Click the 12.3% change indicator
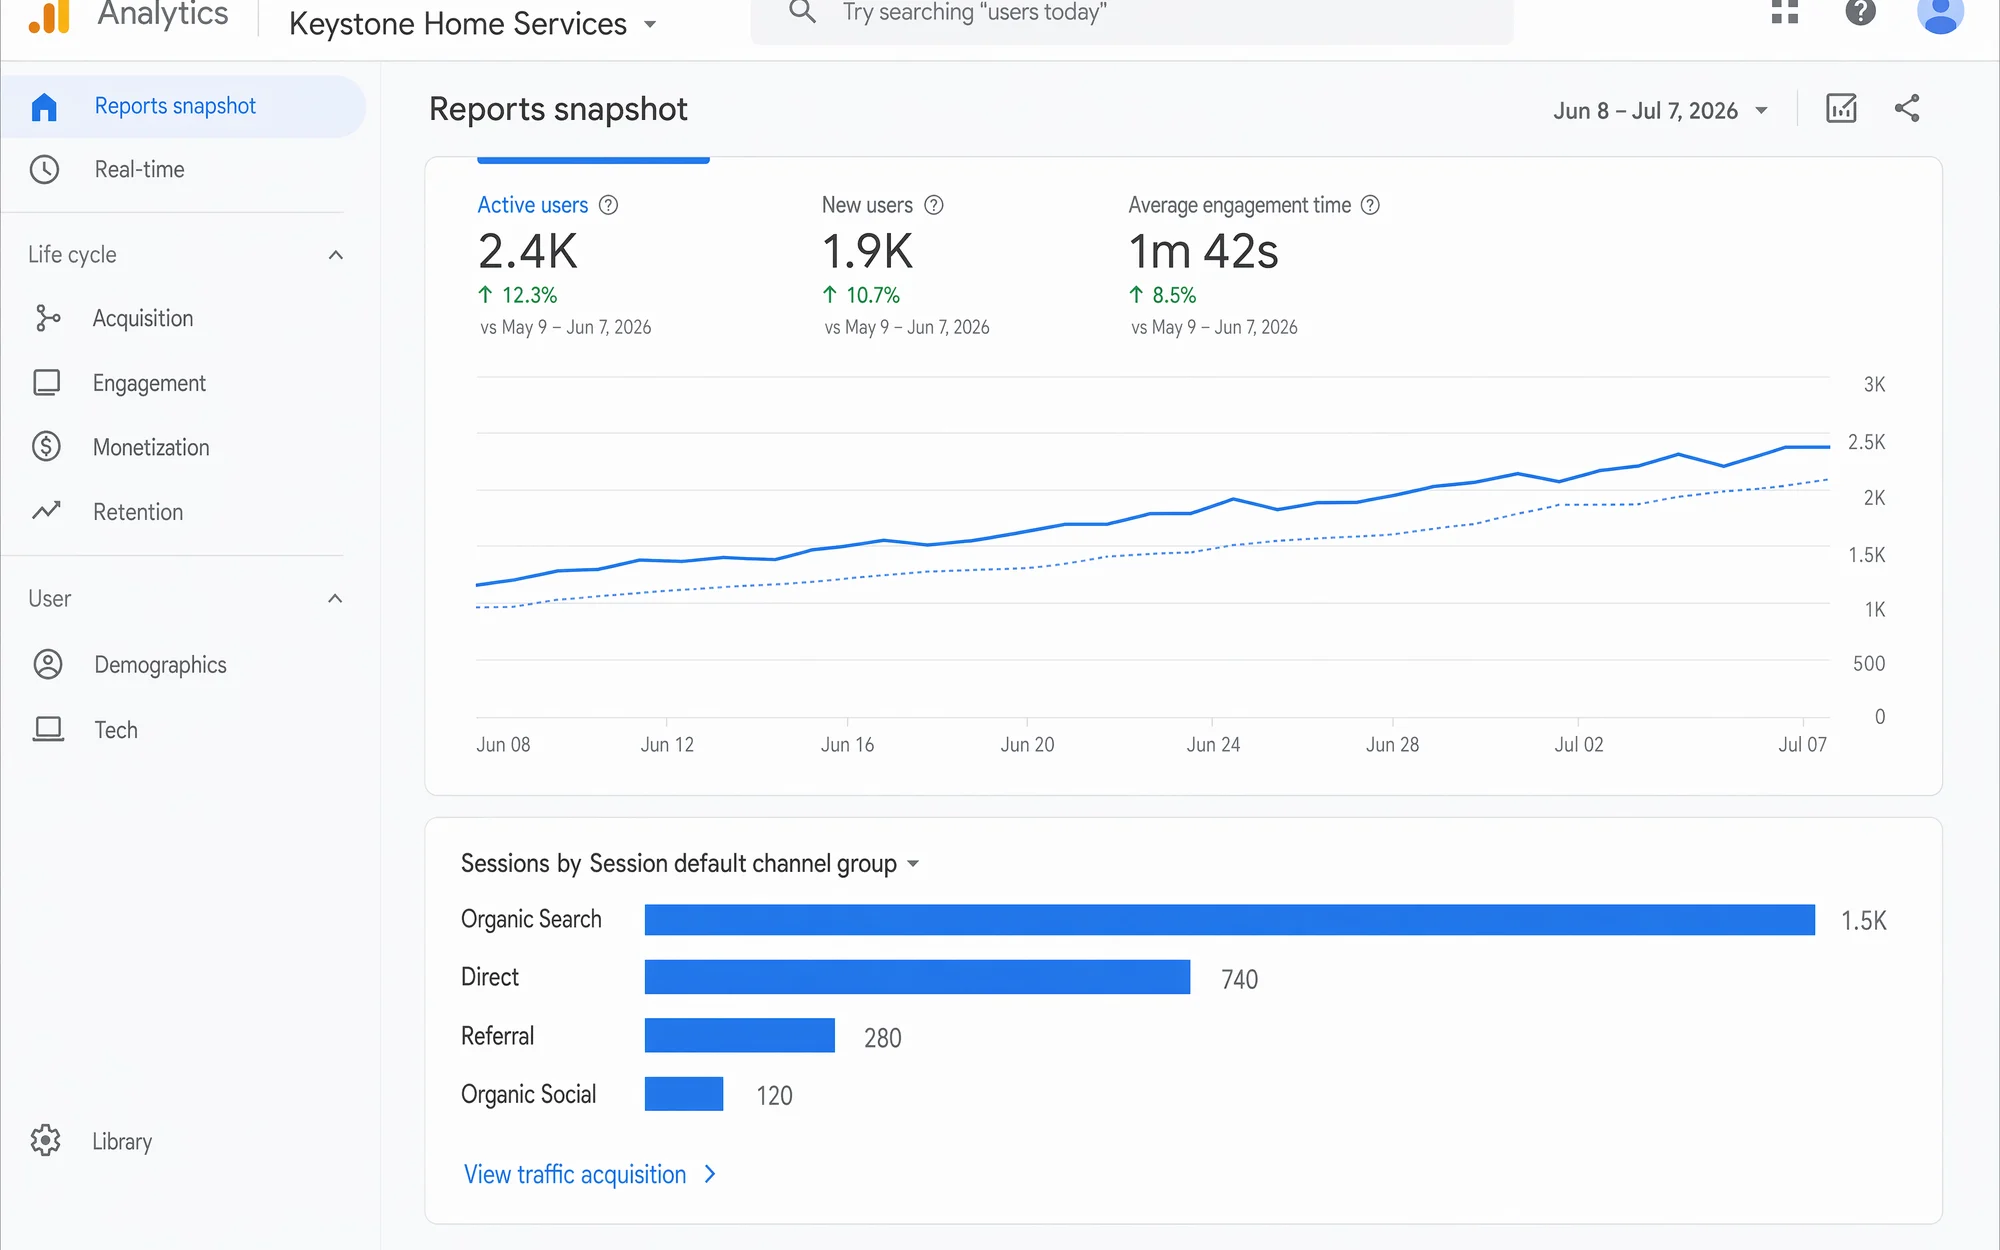Viewport: 2000px width, 1250px height. tap(517, 295)
